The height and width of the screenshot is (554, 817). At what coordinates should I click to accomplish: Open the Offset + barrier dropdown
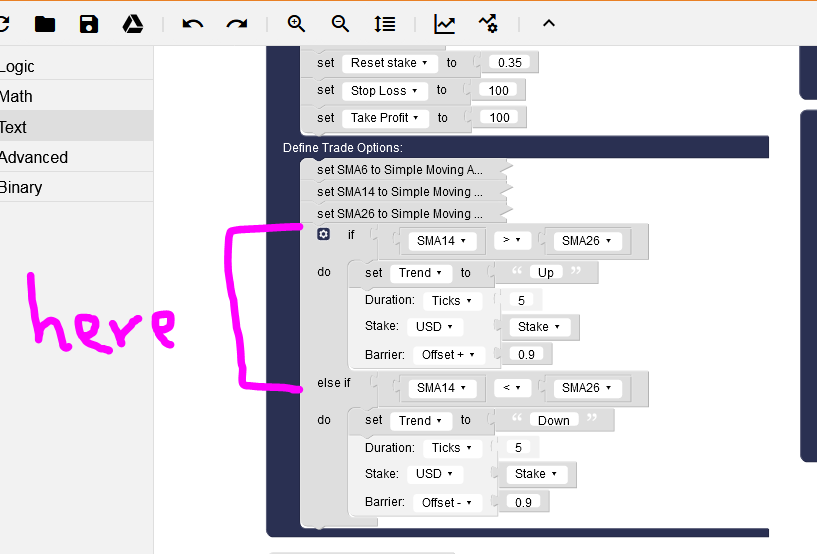pyautogui.click(x=448, y=355)
